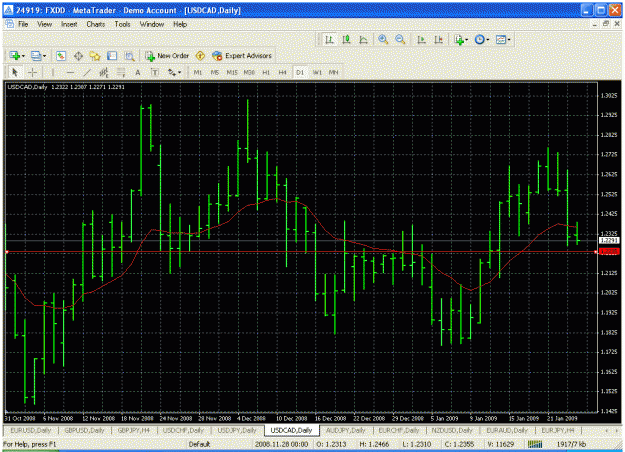
Task: Toggle the Terminal window icon
Action: [112, 56]
